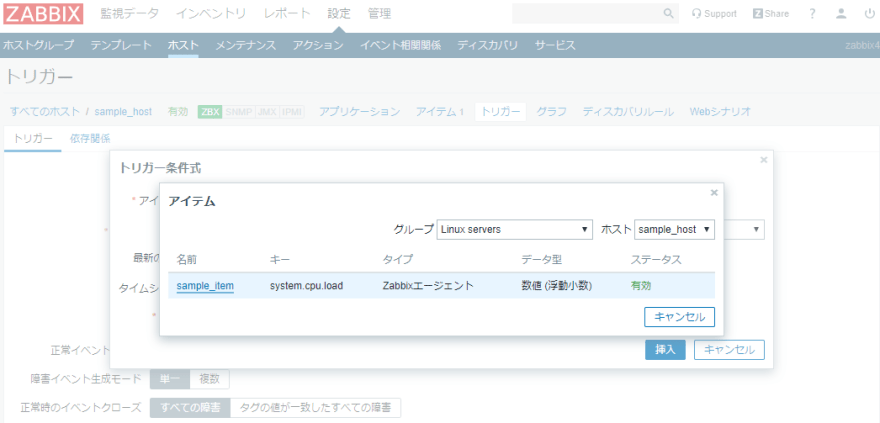
Task: Click the Zabbixエージェント type cell
Action: click(428, 286)
